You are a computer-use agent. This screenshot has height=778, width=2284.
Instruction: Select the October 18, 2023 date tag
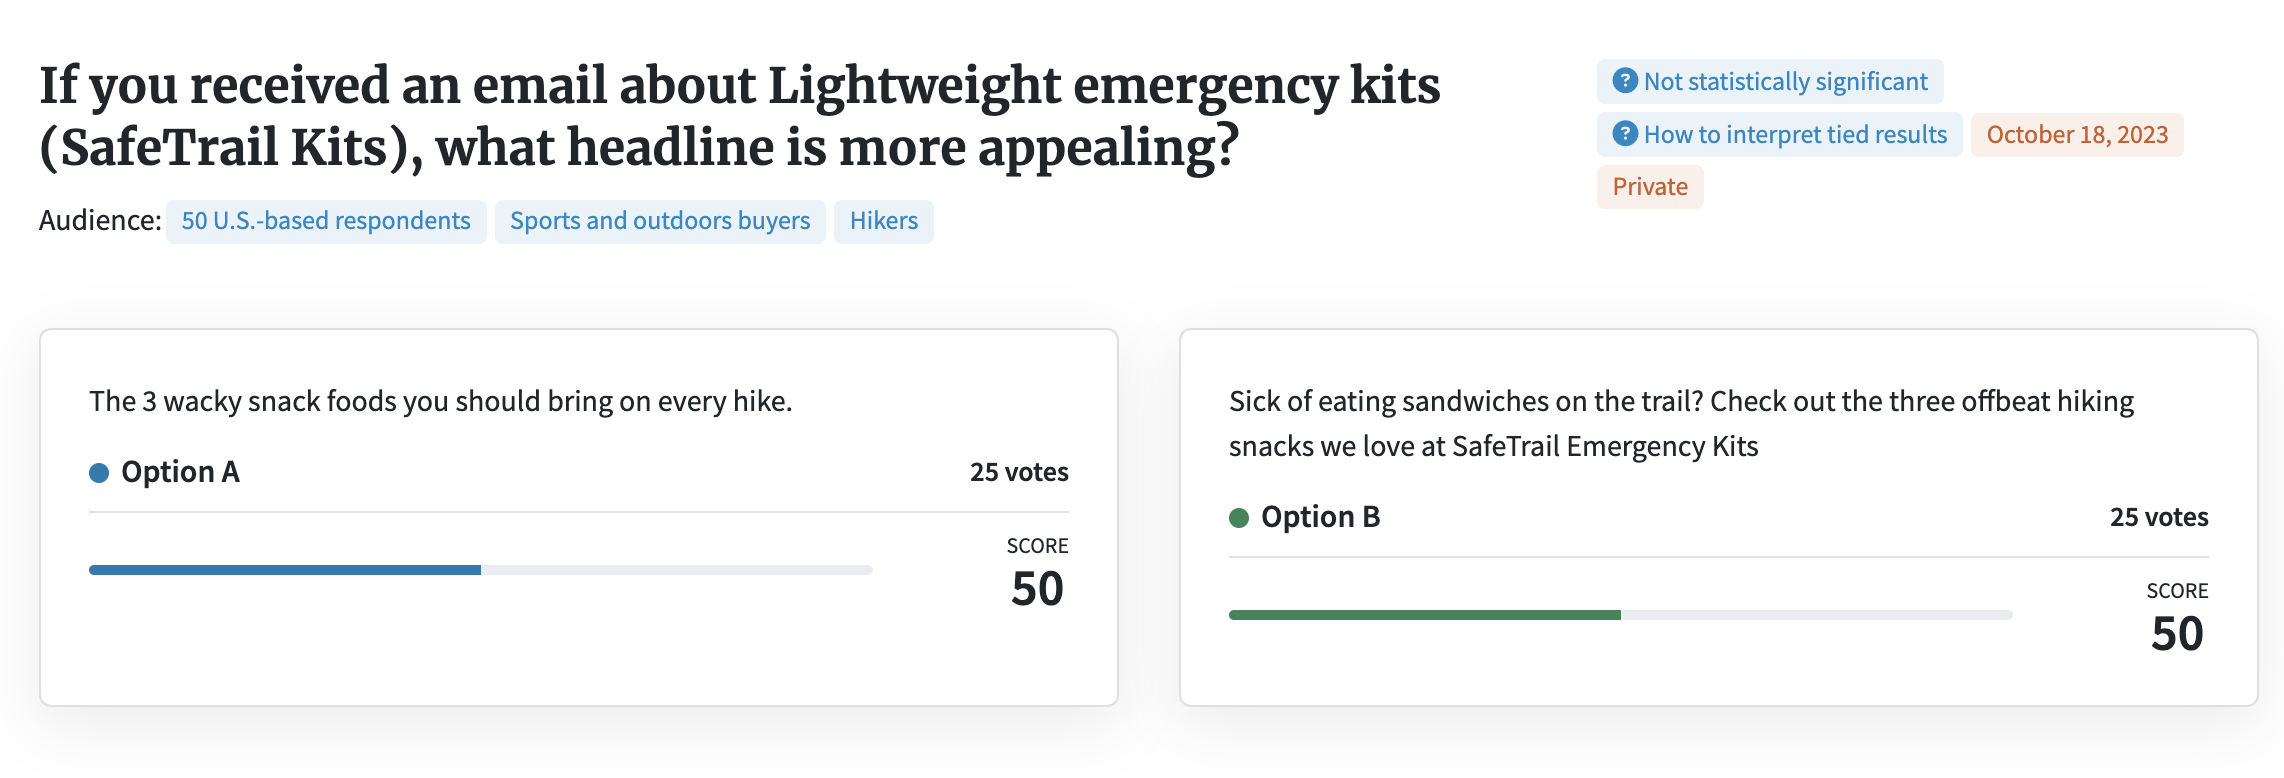[2077, 134]
